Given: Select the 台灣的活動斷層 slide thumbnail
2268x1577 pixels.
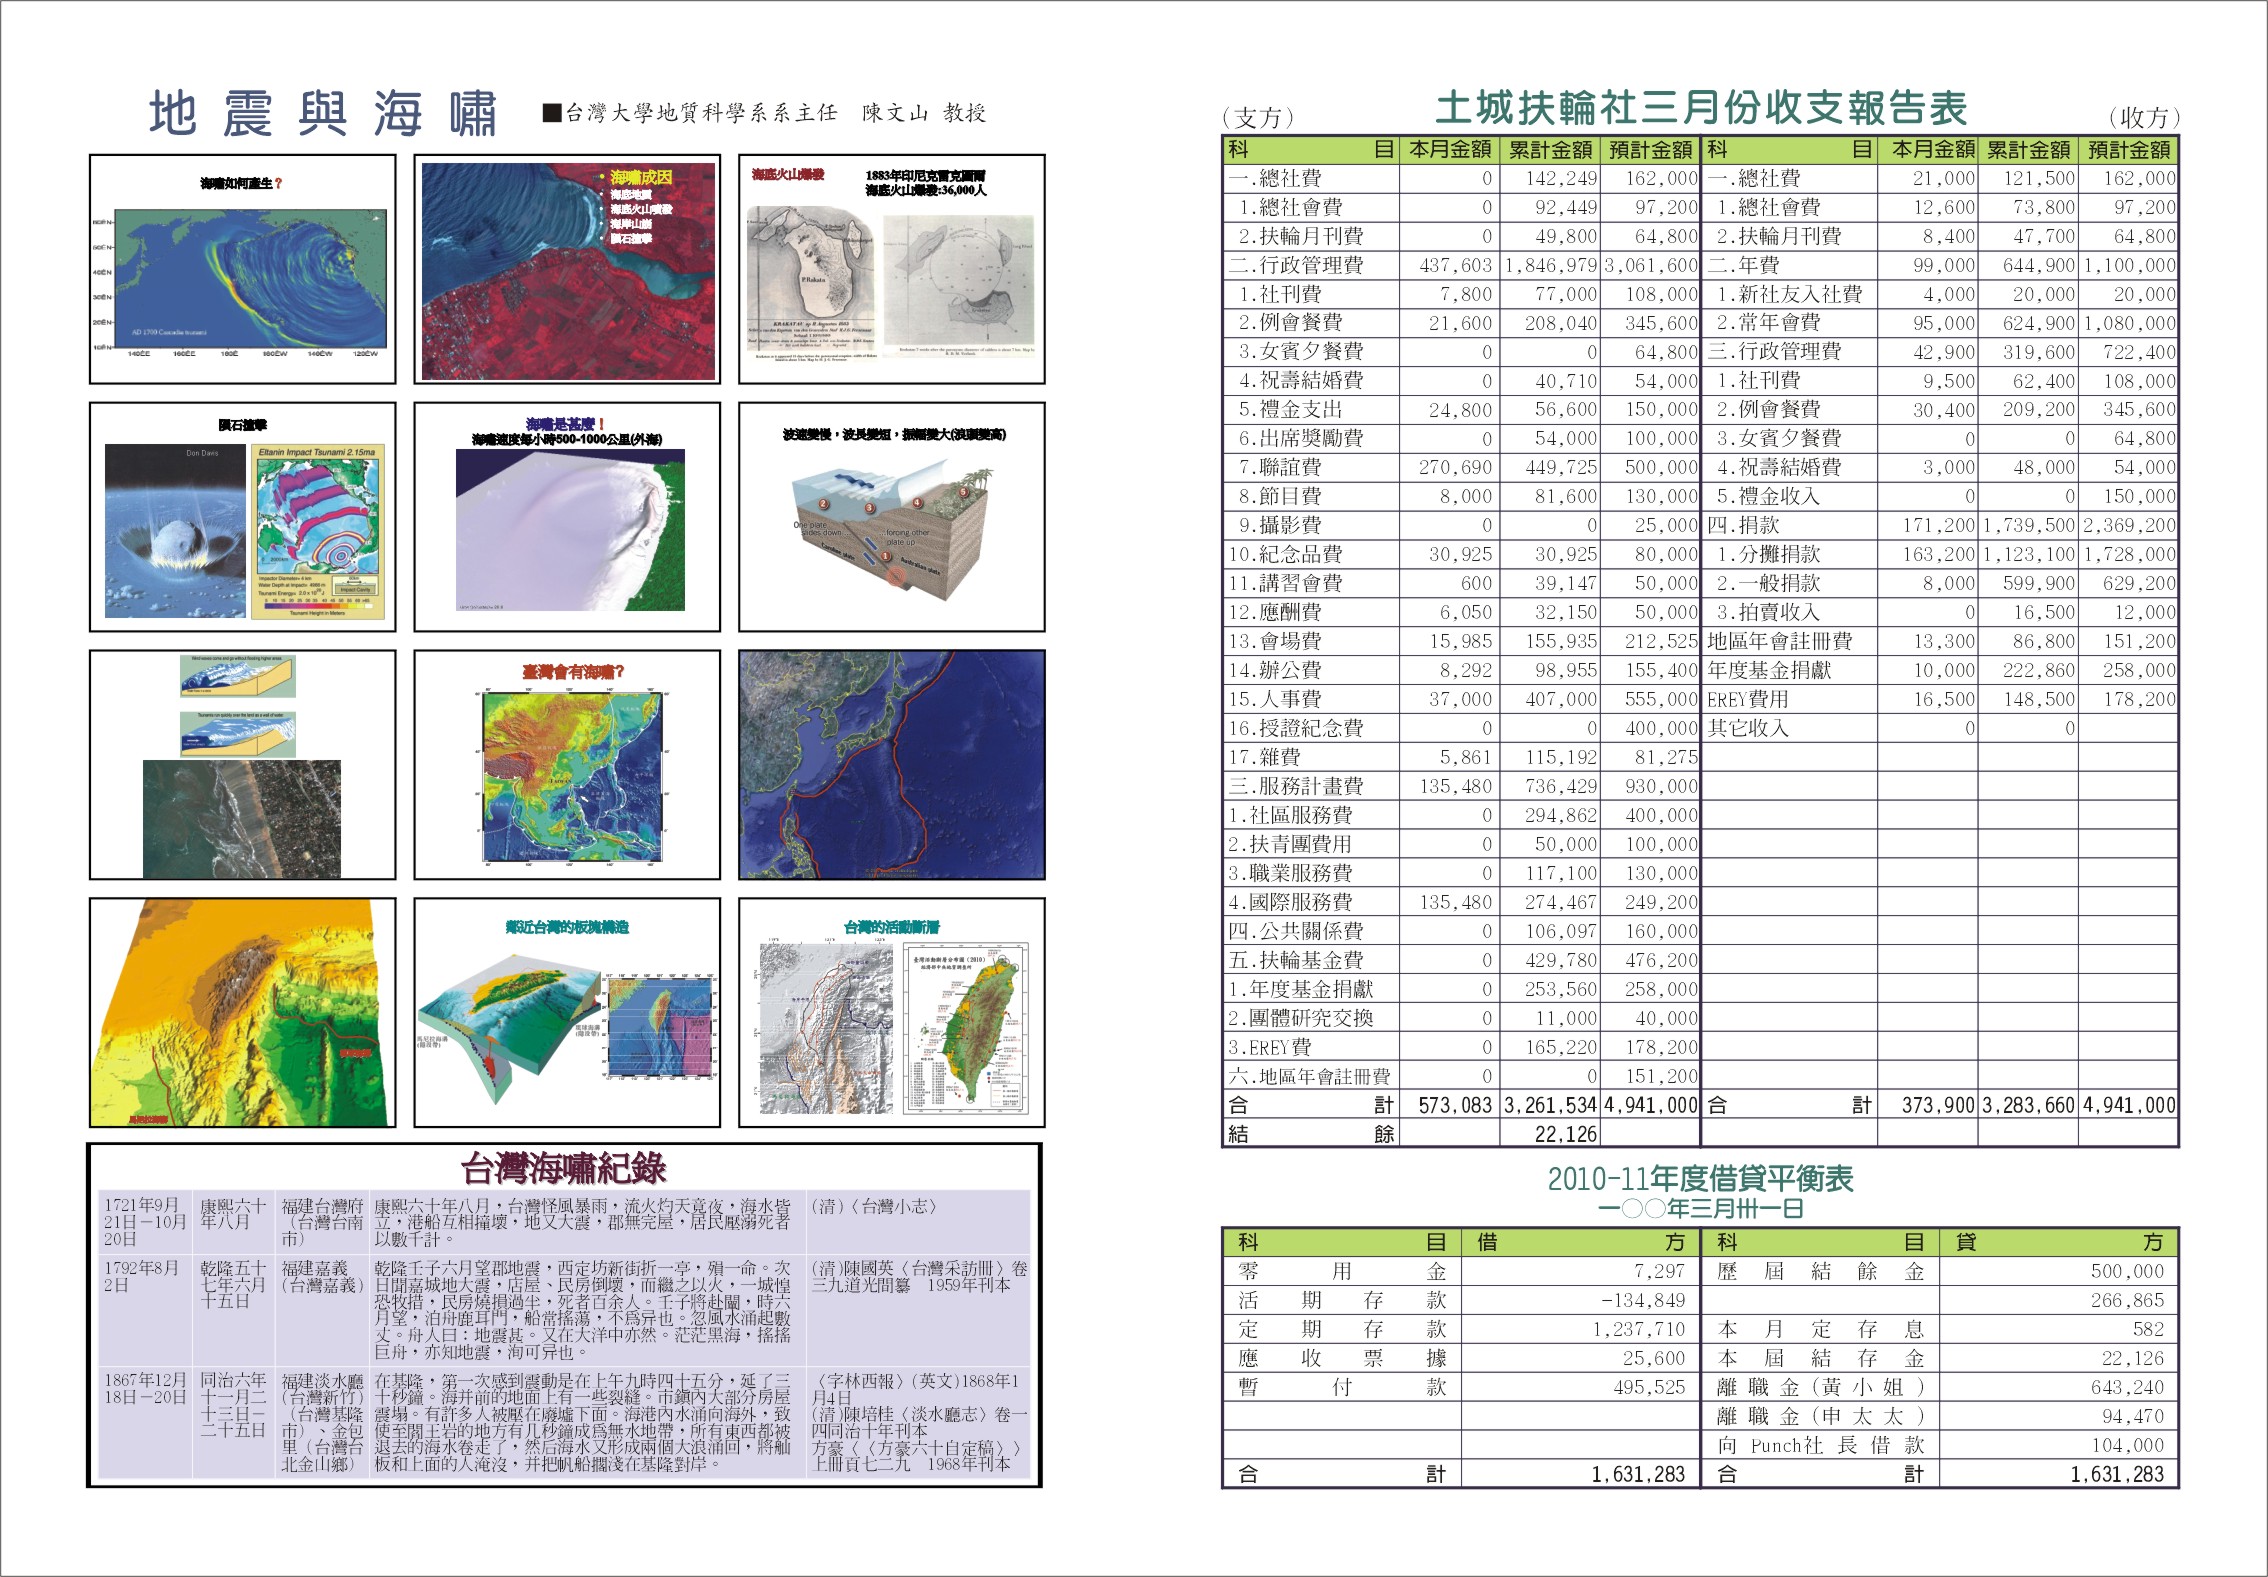Looking at the screenshot, I should (892, 1013).
